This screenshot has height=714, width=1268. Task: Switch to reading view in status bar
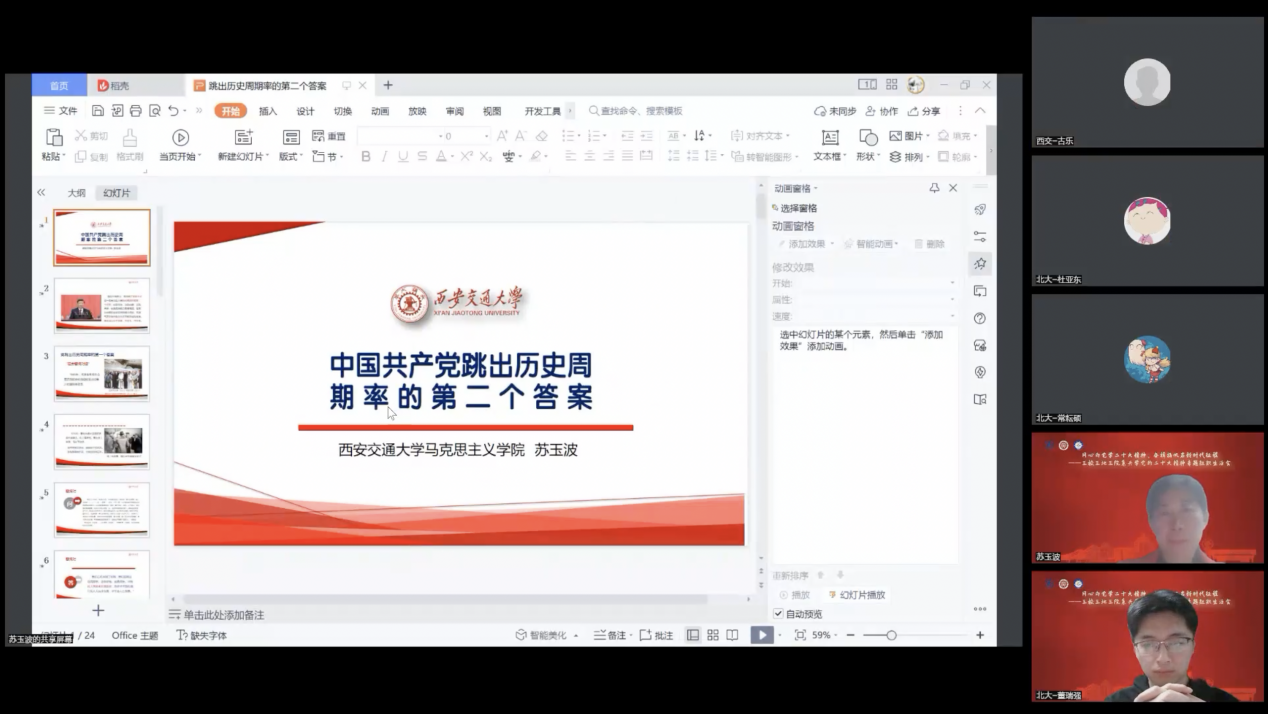[x=733, y=635]
